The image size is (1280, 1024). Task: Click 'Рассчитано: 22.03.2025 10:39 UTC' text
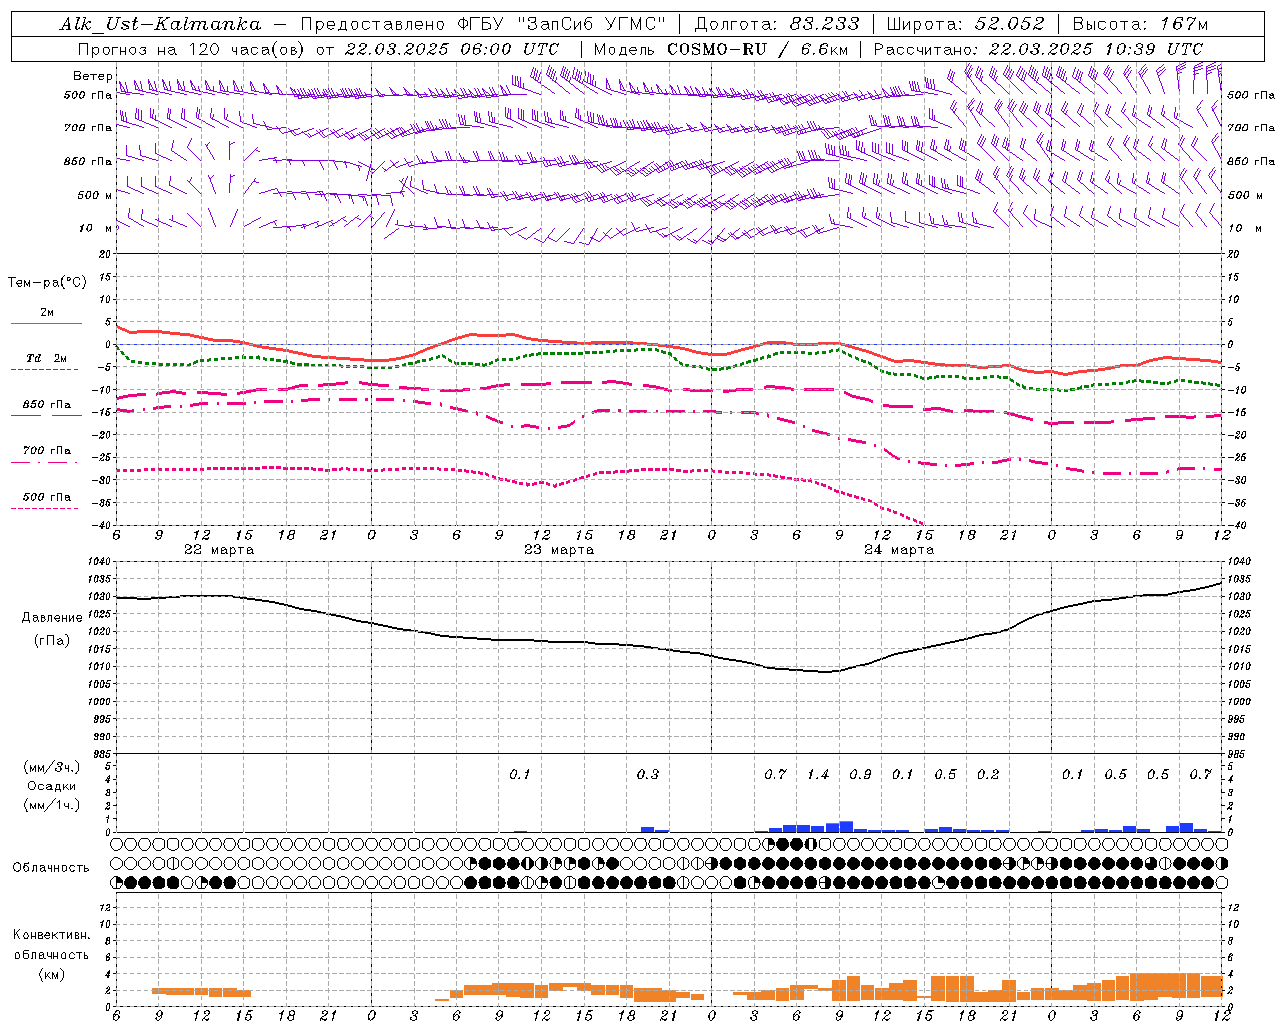(x=1038, y=49)
